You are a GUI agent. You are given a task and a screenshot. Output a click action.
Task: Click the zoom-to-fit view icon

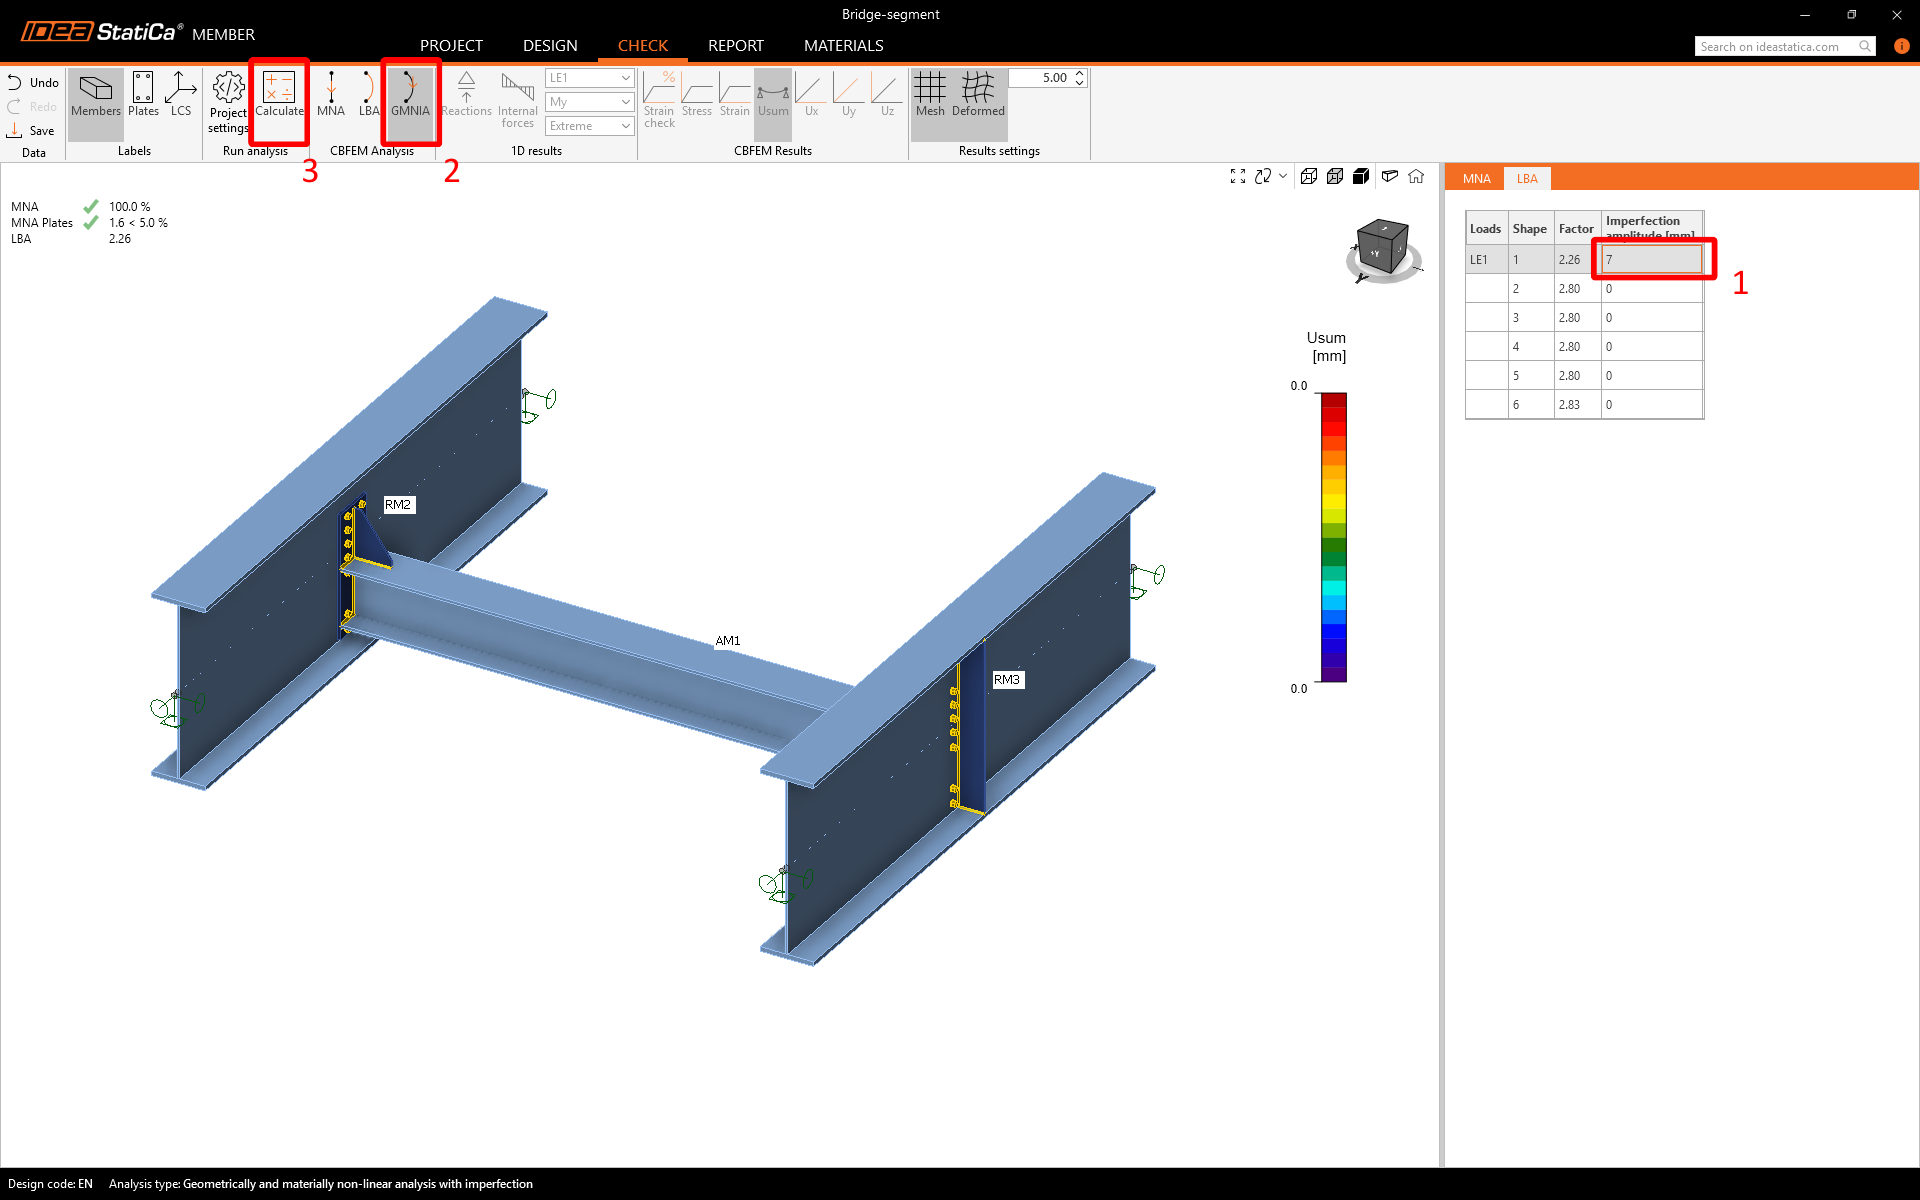tap(1237, 177)
